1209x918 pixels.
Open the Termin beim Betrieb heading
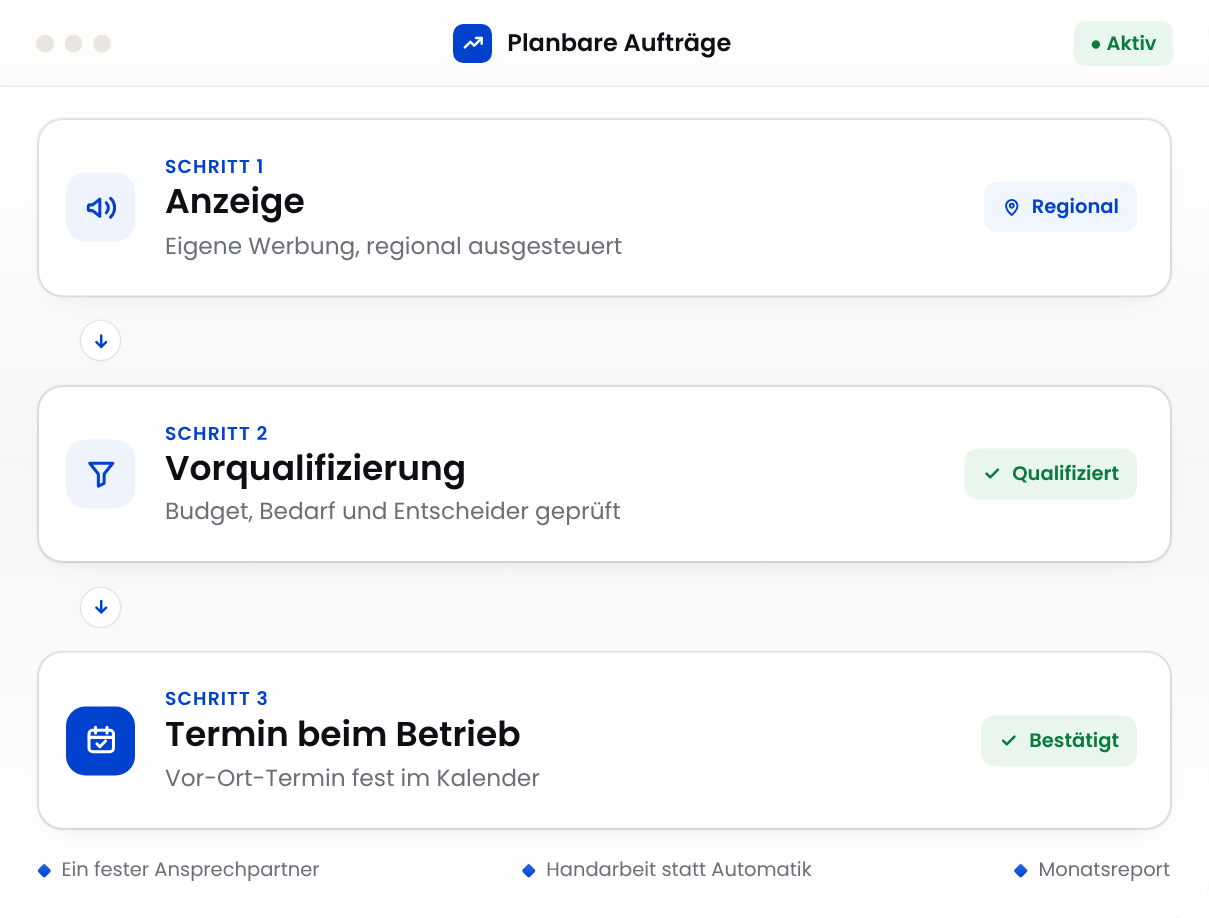click(x=343, y=735)
